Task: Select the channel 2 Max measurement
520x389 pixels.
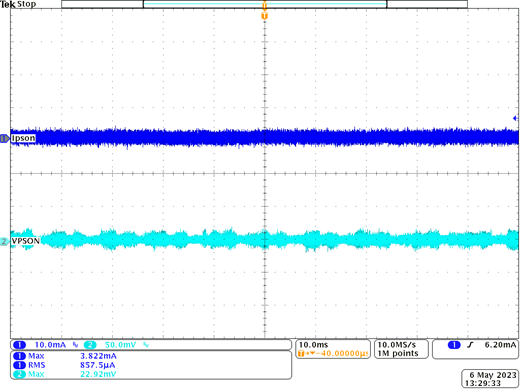Action: point(65,374)
